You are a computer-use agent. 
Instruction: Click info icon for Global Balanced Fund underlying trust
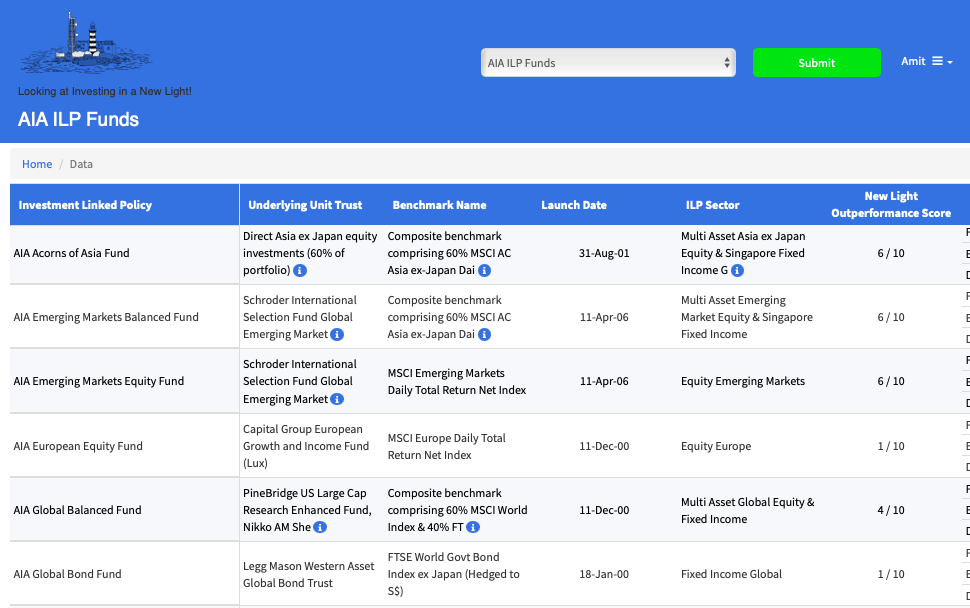point(320,527)
